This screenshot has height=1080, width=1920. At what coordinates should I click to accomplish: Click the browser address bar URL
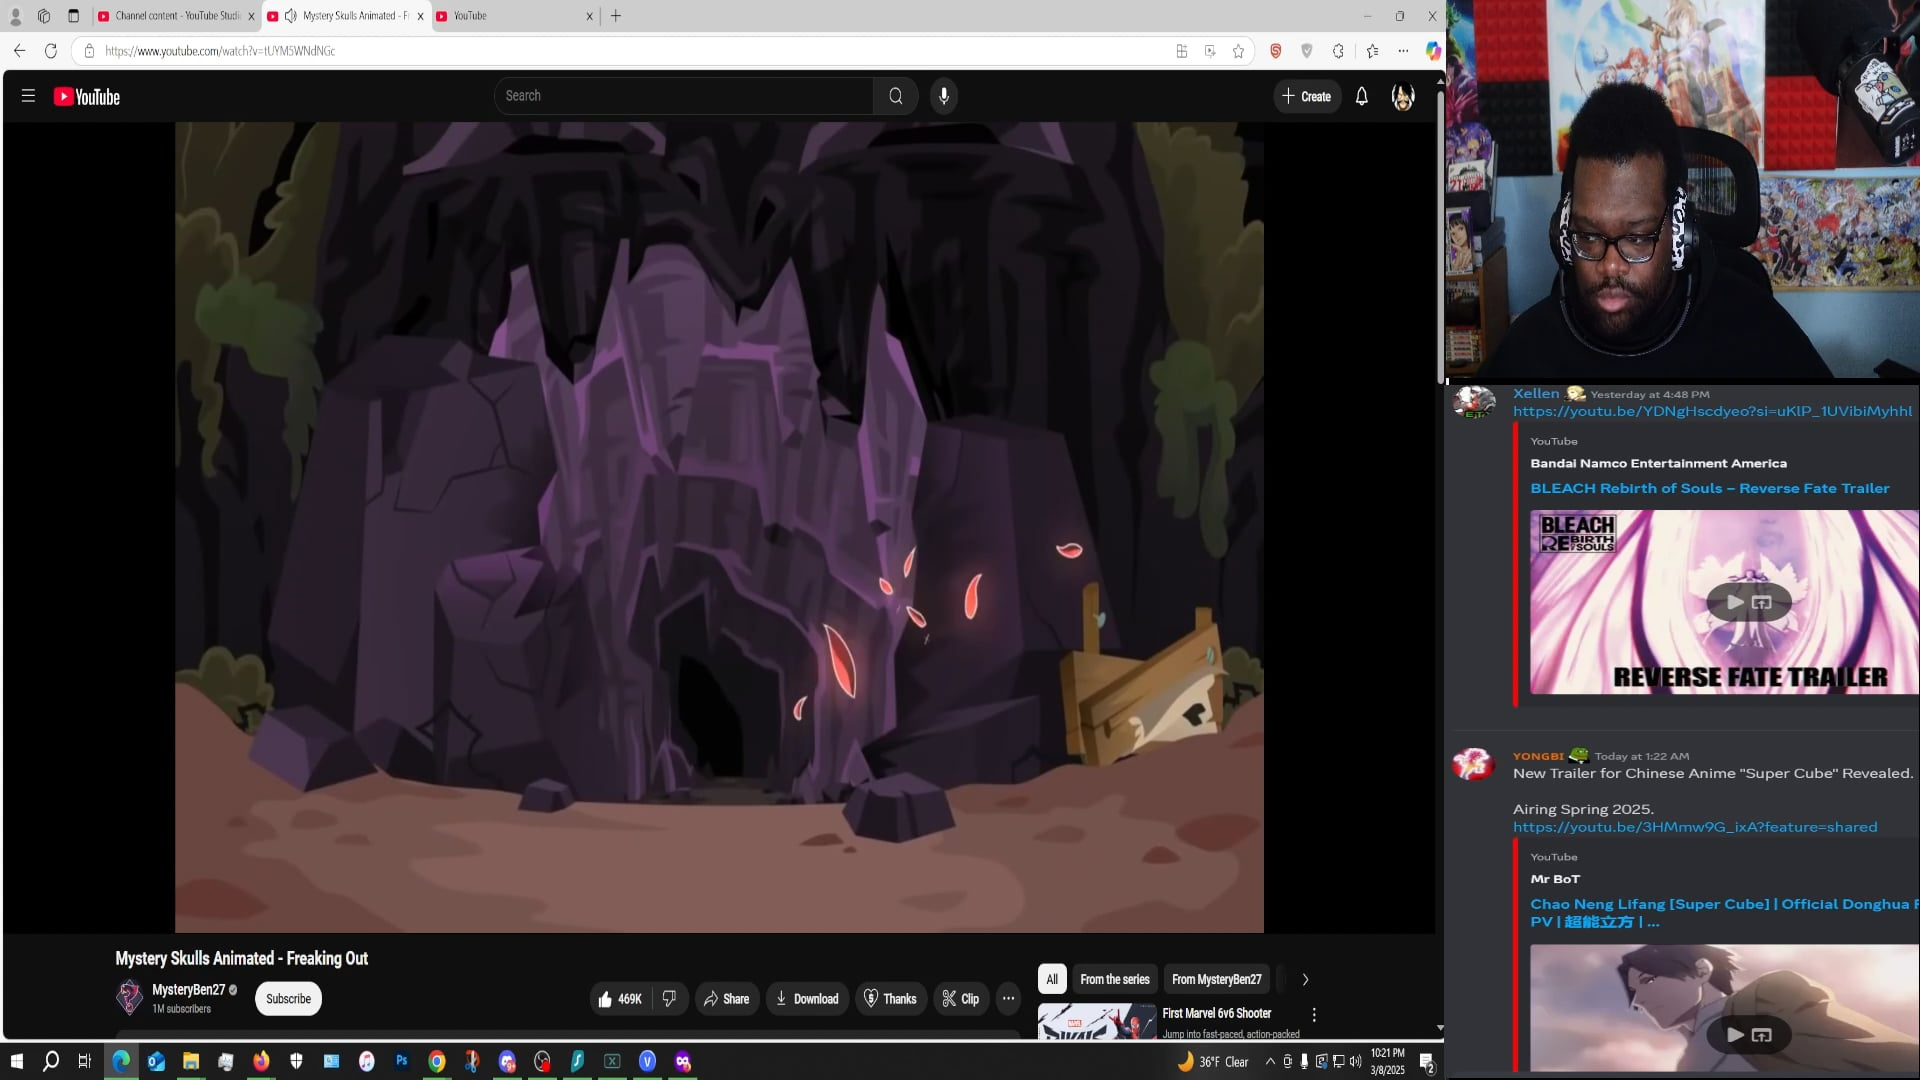click(220, 51)
